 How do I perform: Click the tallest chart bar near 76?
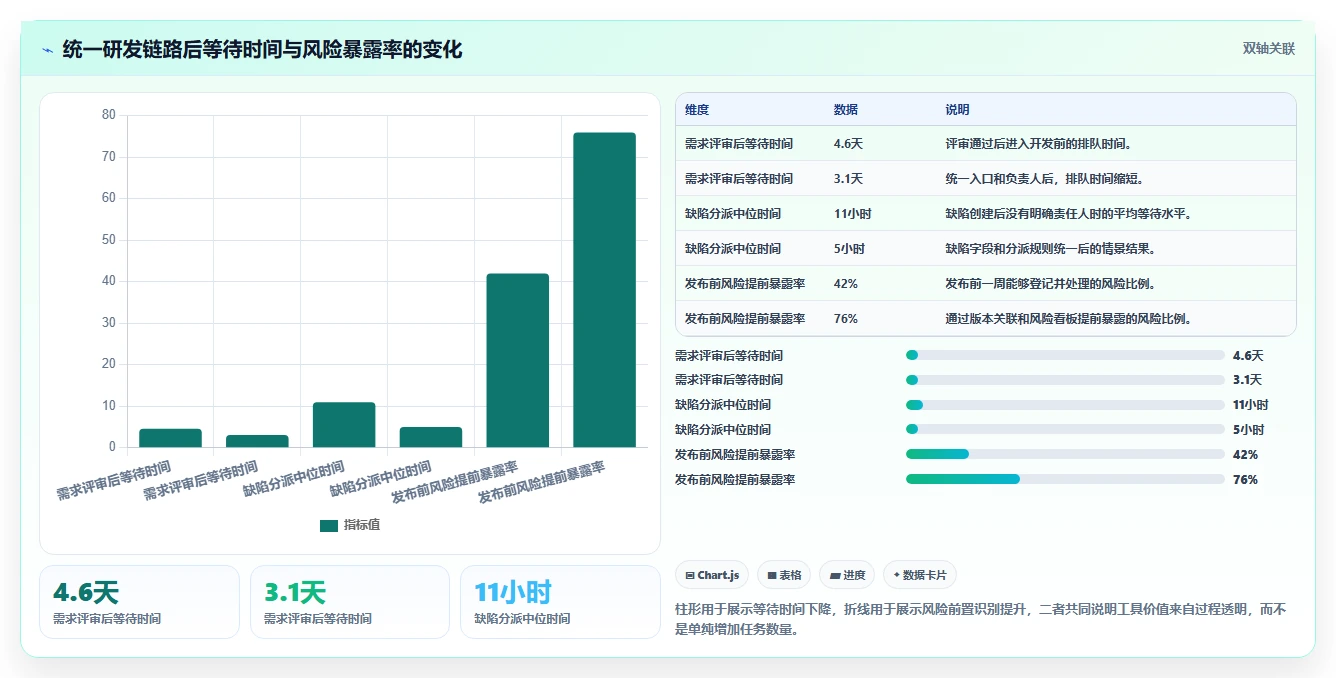(604, 290)
